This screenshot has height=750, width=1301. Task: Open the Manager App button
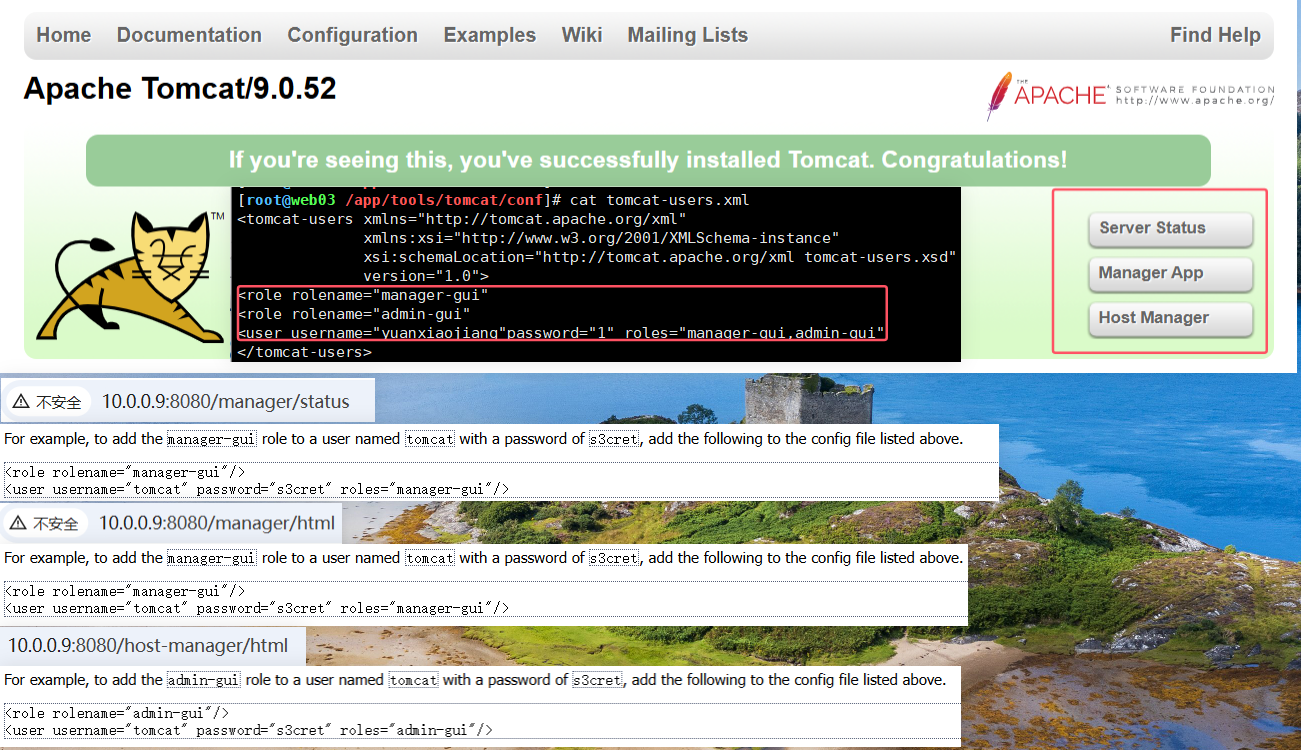point(1170,274)
